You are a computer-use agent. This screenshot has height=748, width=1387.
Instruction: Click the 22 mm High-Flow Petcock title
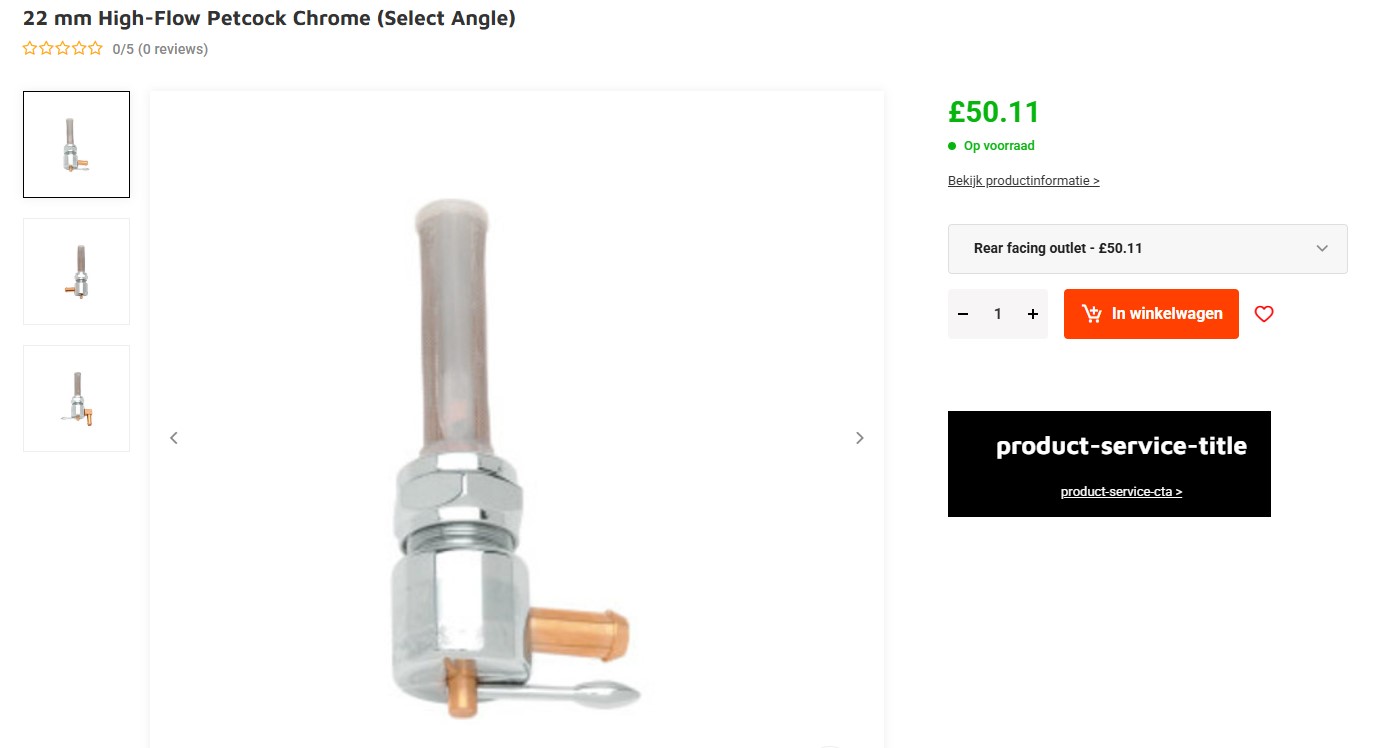pyautogui.click(x=269, y=18)
